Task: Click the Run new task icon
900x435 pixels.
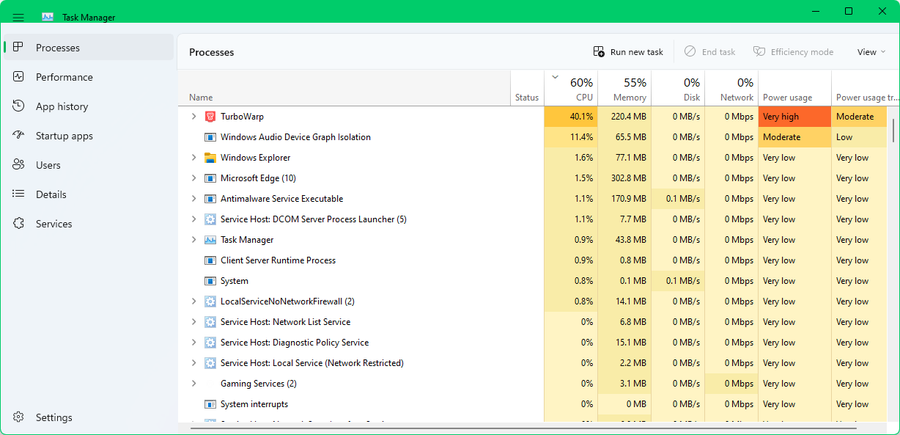Action: tap(598, 52)
